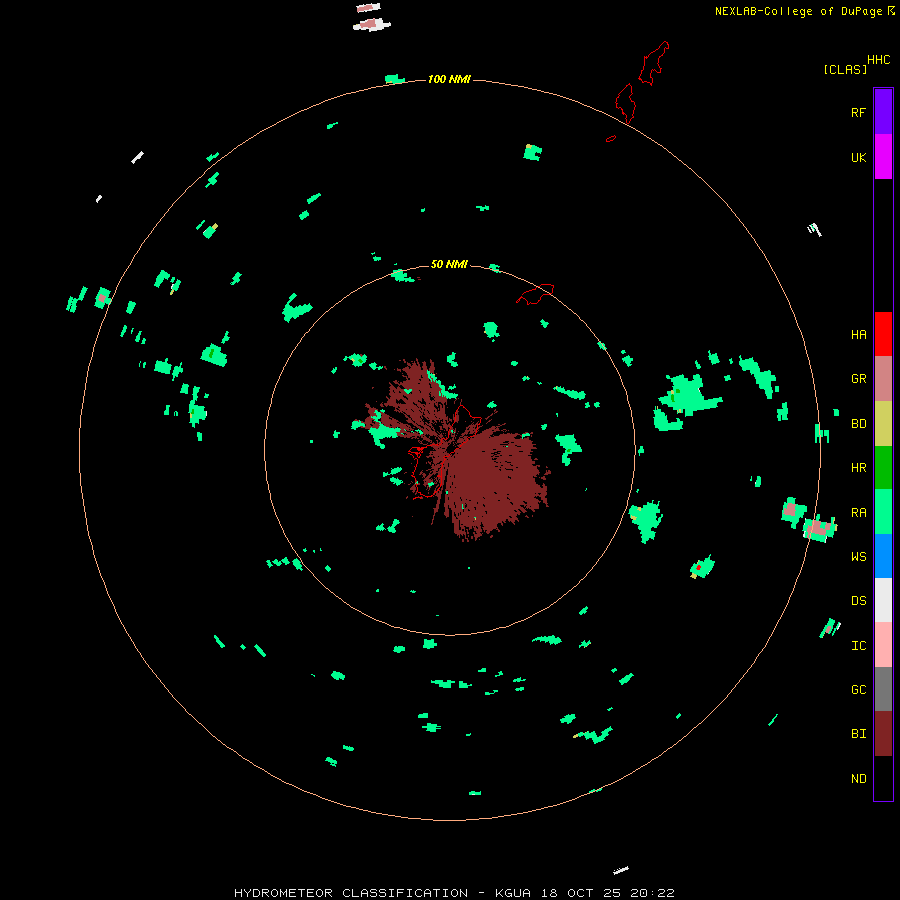Click the HR label text in legend

click(x=858, y=468)
